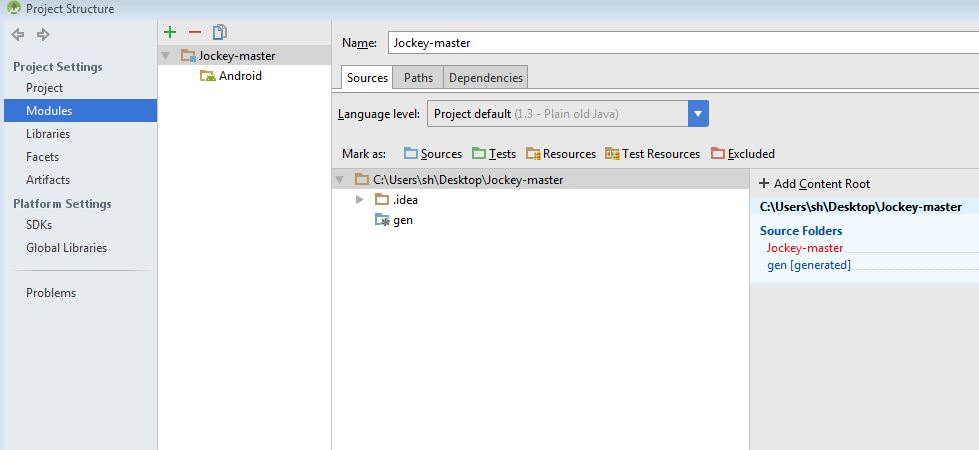Click the green plus add module icon
The width and height of the screenshot is (979, 450).
[170, 33]
